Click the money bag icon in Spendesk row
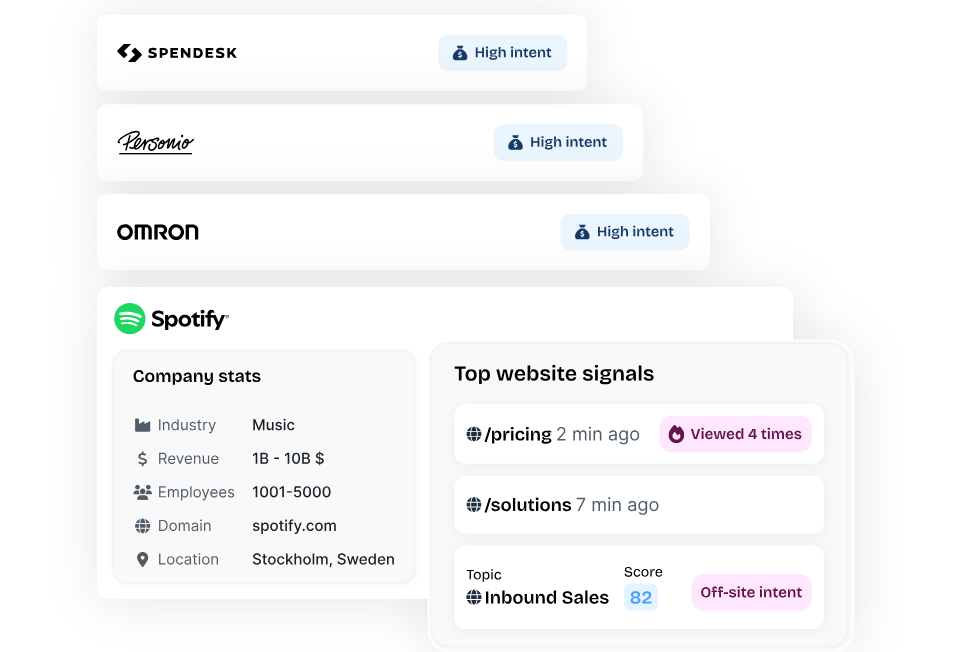This screenshot has height=652, width=975. click(x=460, y=53)
